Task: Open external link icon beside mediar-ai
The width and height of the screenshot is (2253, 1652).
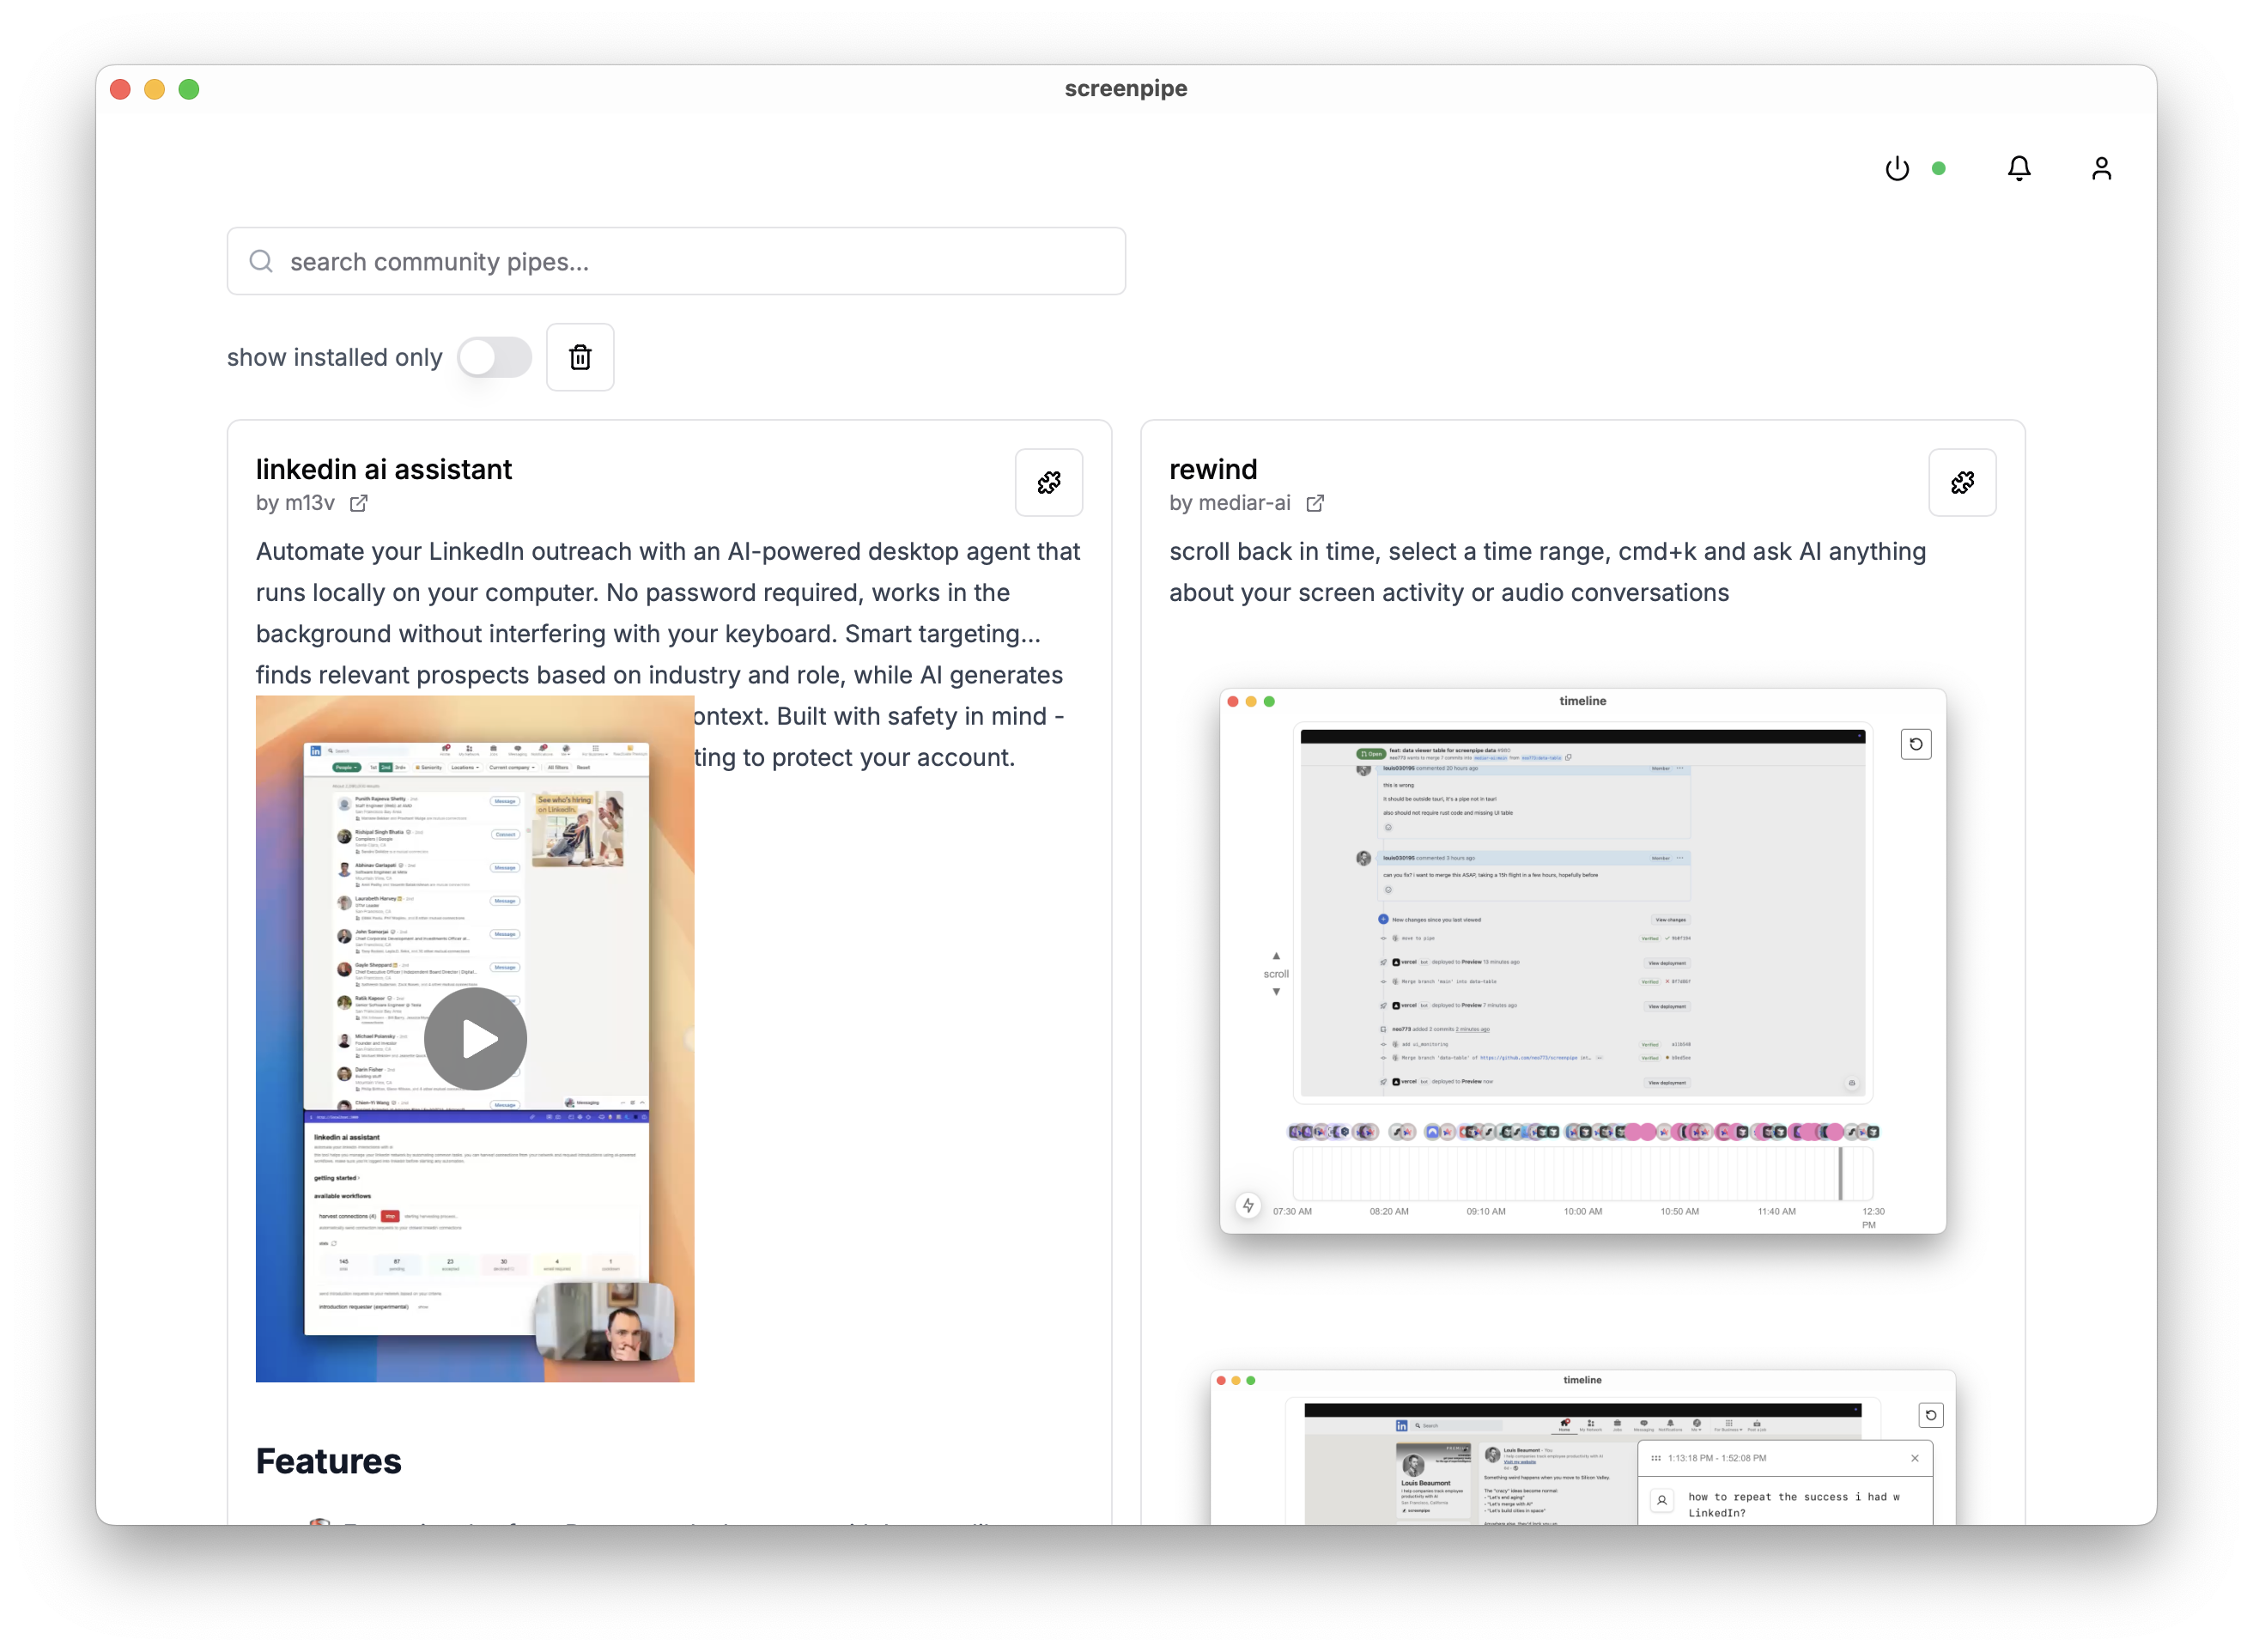Action: (x=1314, y=503)
